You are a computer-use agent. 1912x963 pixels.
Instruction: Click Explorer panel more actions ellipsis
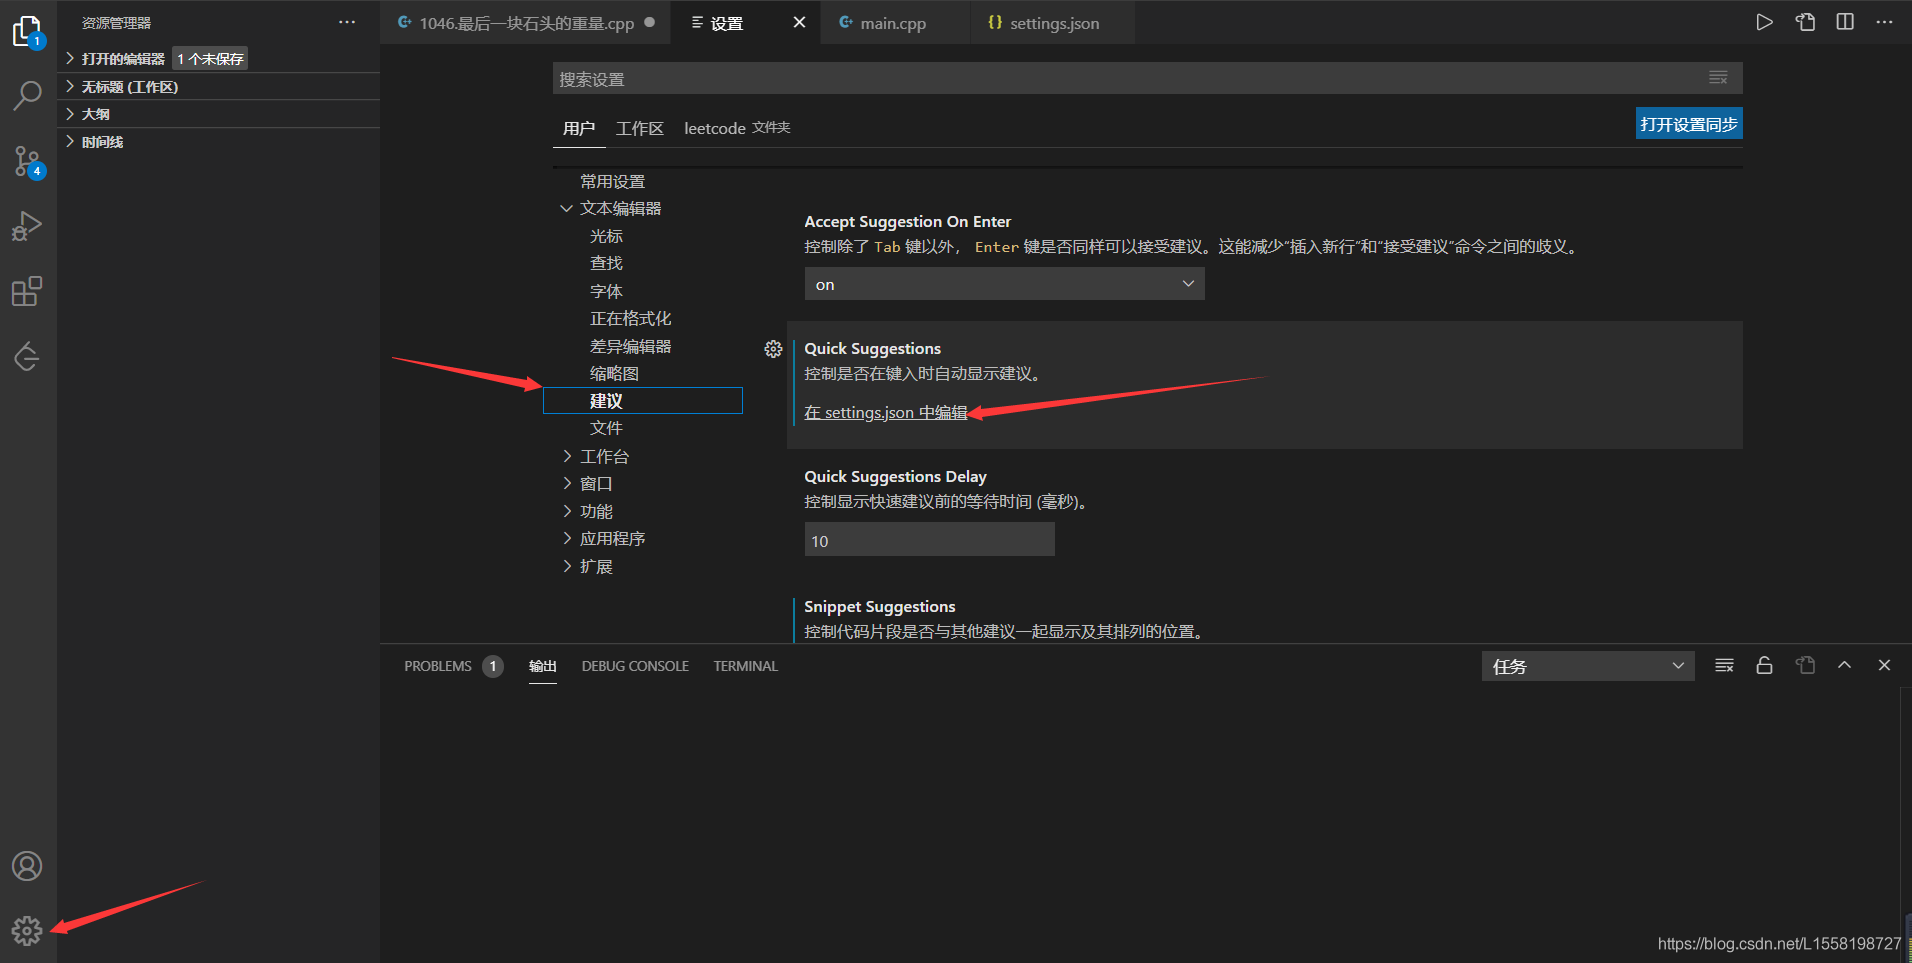(347, 22)
